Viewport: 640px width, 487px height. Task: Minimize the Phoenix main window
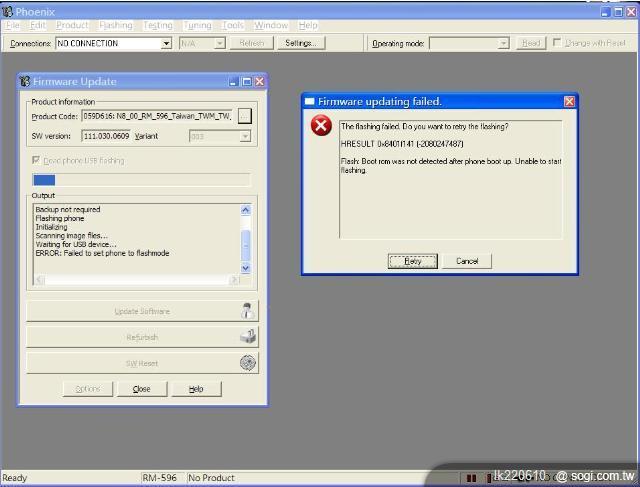(x=606, y=12)
